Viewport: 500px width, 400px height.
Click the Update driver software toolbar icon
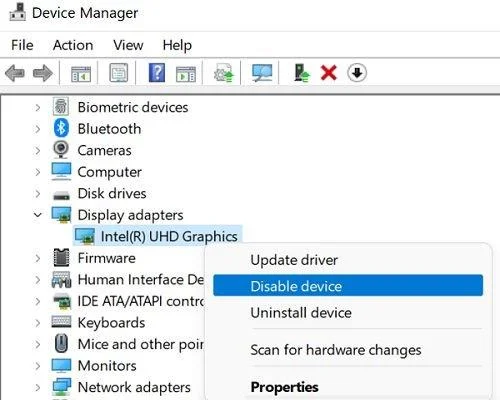click(x=224, y=73)
